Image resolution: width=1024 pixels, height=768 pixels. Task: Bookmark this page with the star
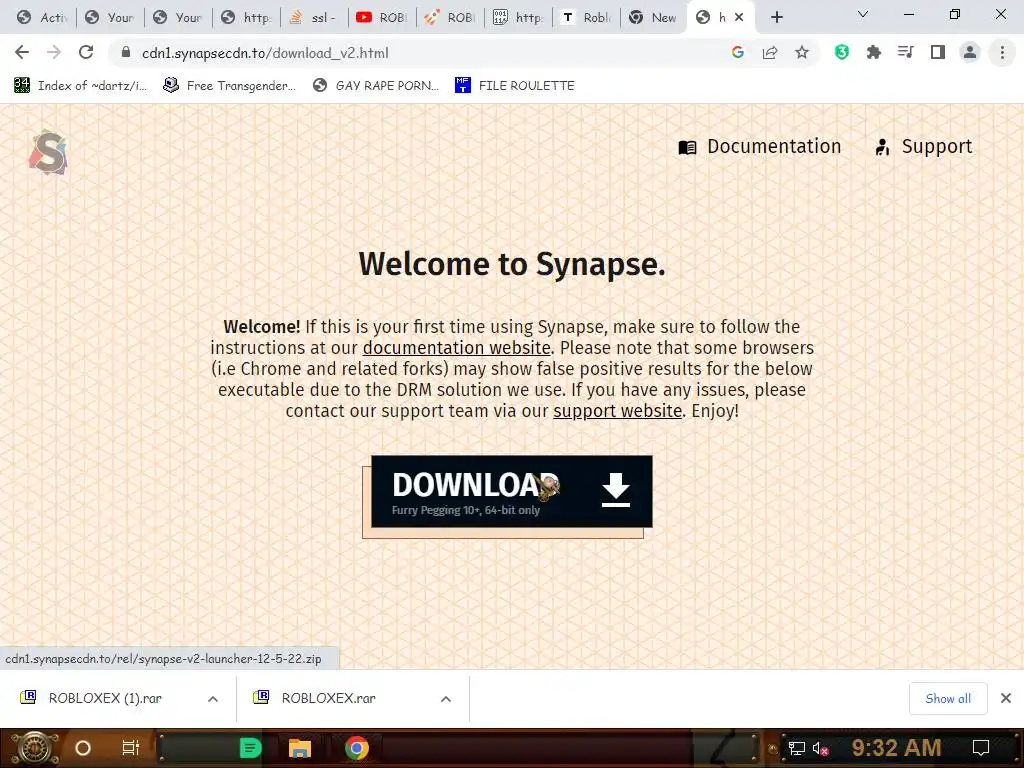[802, 52]
